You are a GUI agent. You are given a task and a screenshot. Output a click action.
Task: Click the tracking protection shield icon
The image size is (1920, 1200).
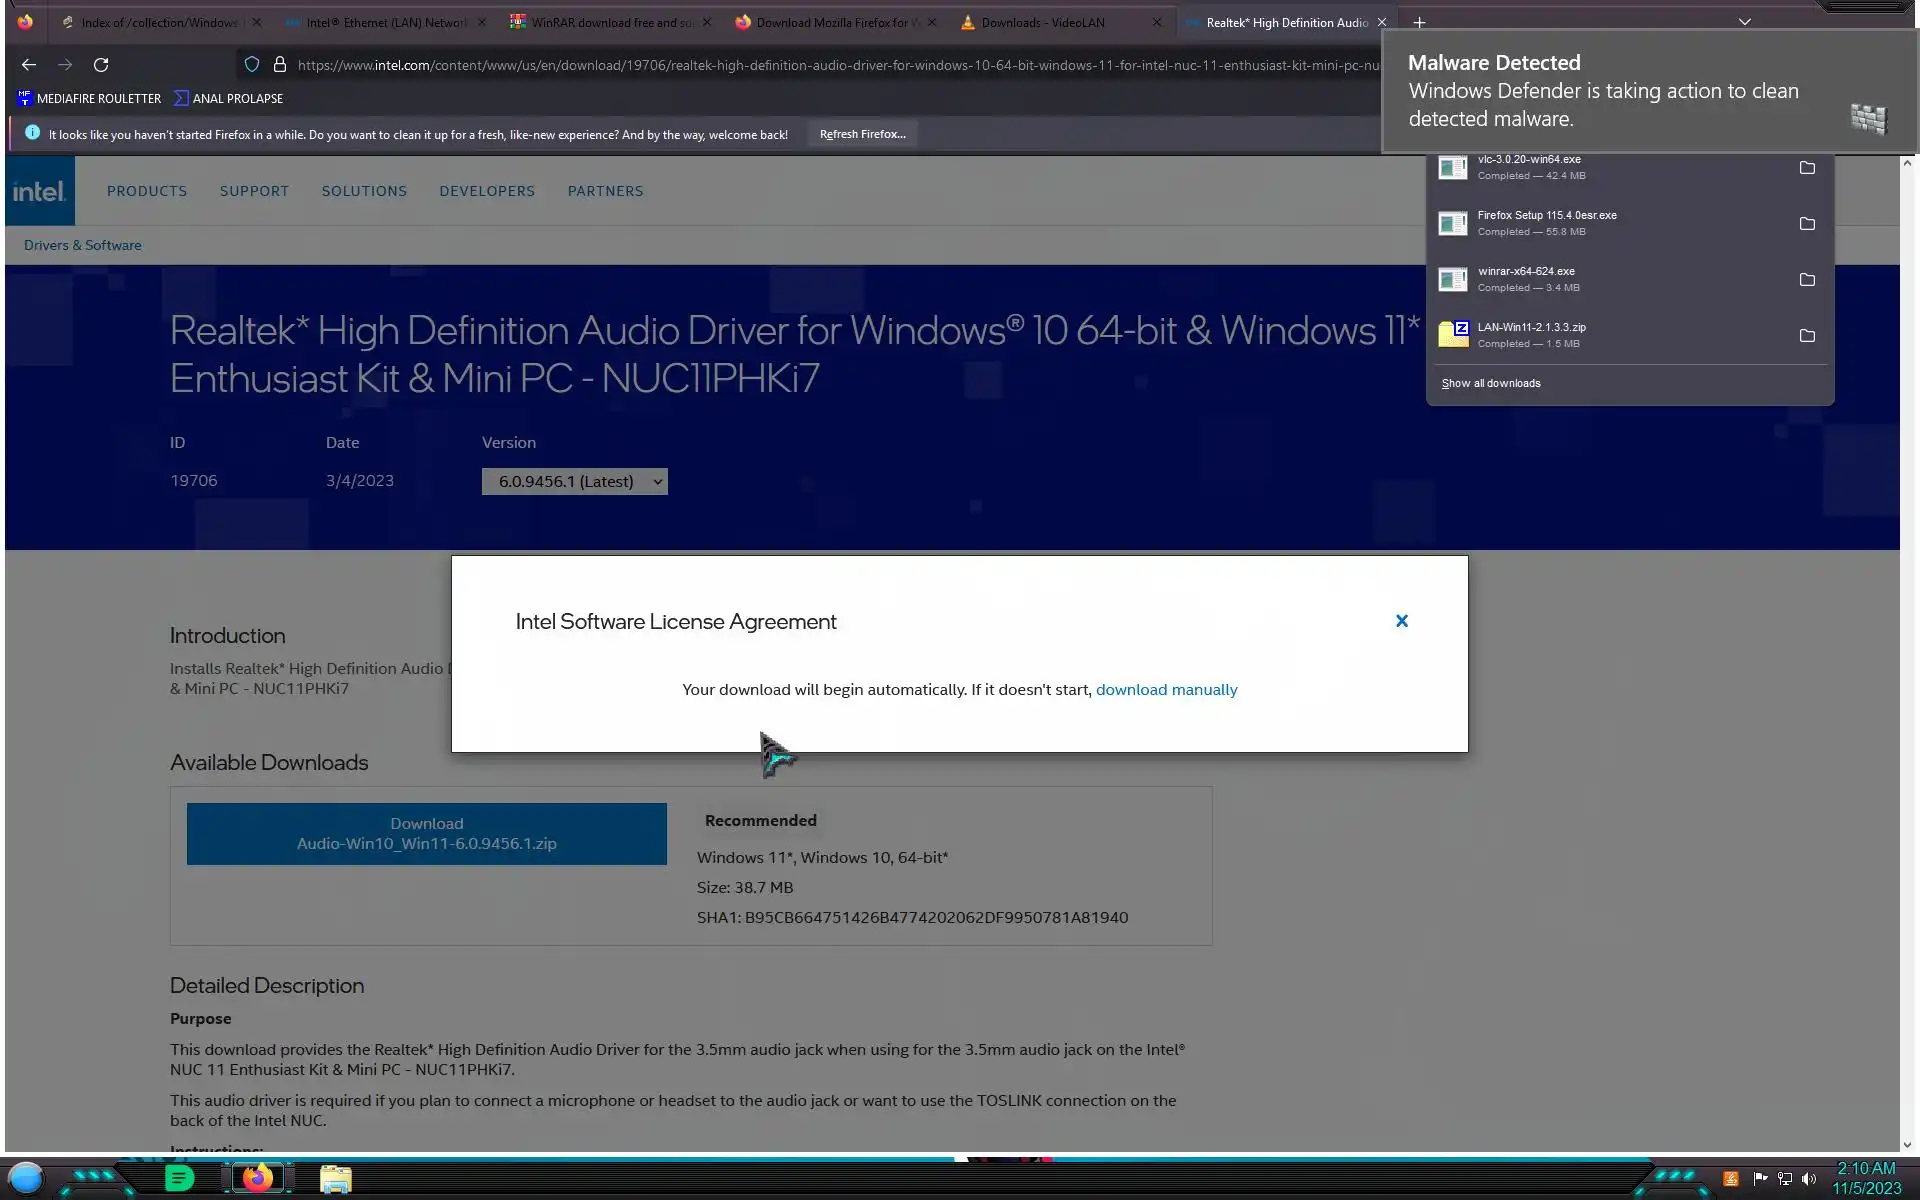click(x=252, y=65)
